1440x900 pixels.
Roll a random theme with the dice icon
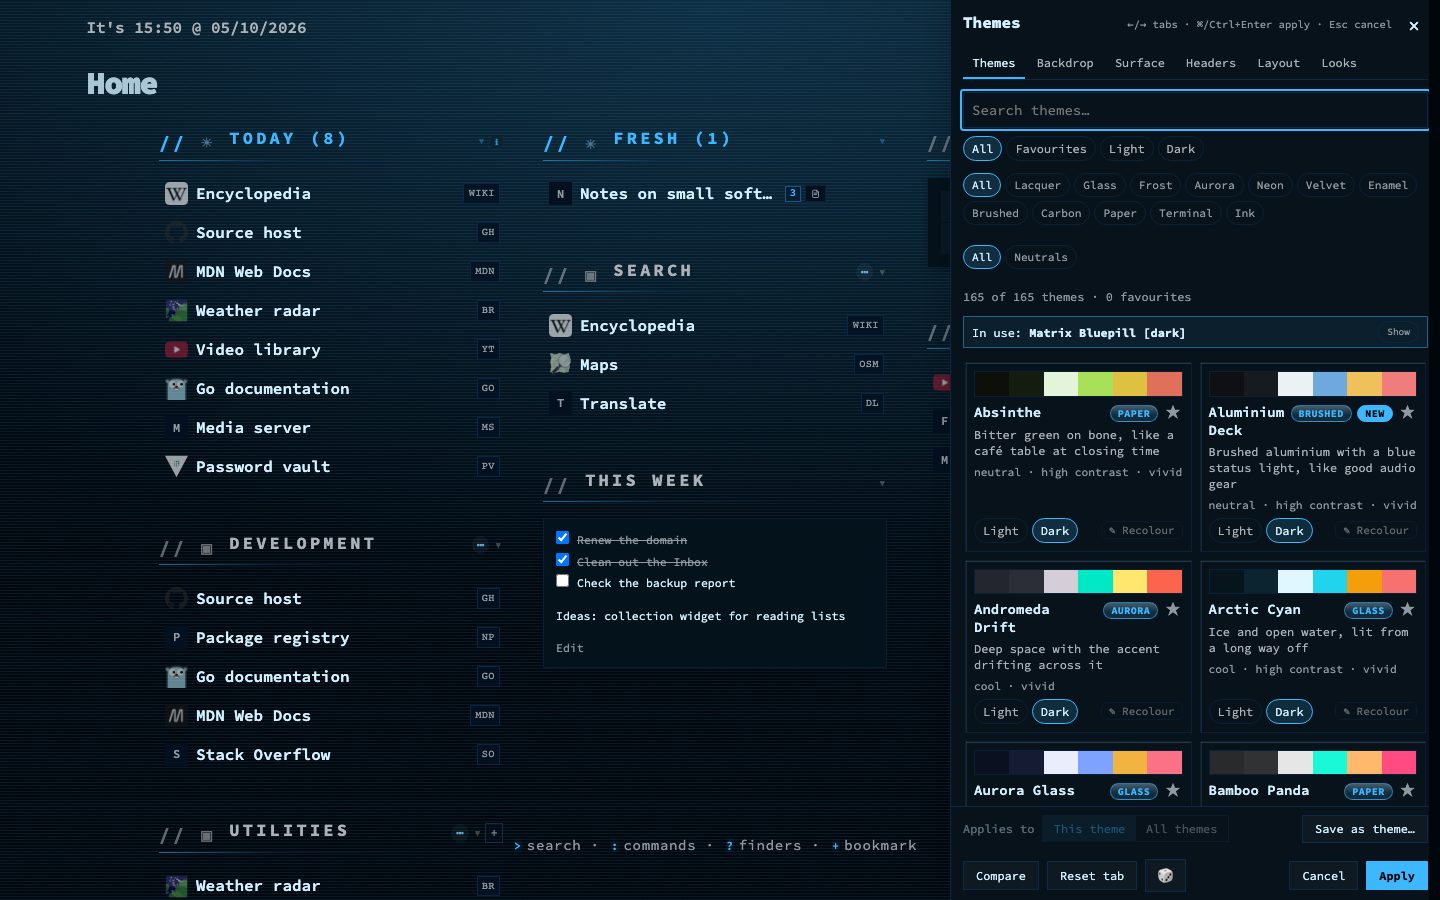pos(1165,875)
